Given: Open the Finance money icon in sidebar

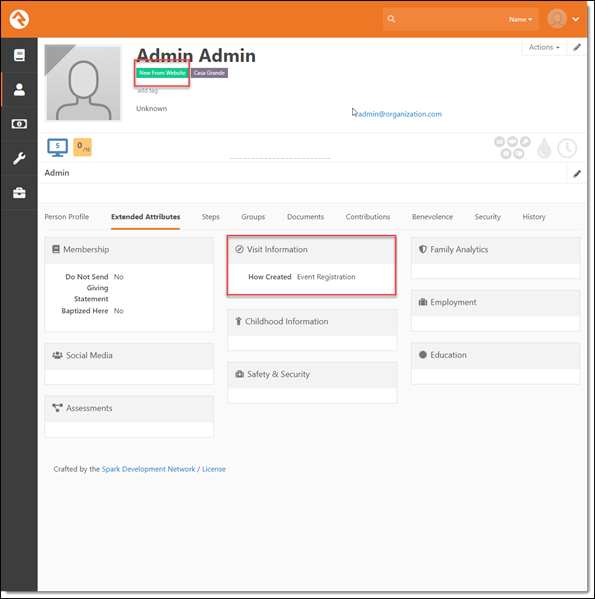Looking at the screenshot, I should pos(19,124).
